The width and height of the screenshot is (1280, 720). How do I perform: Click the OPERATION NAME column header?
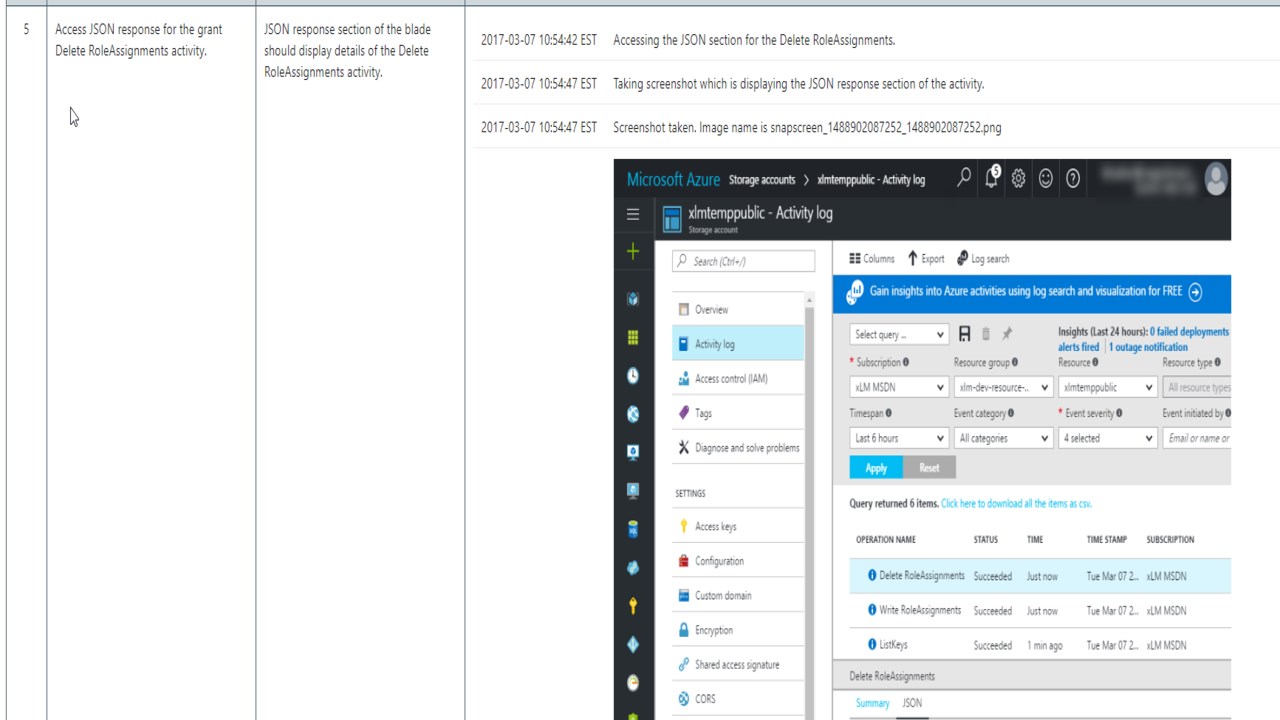pyautogui.click(x=886, y=540)
